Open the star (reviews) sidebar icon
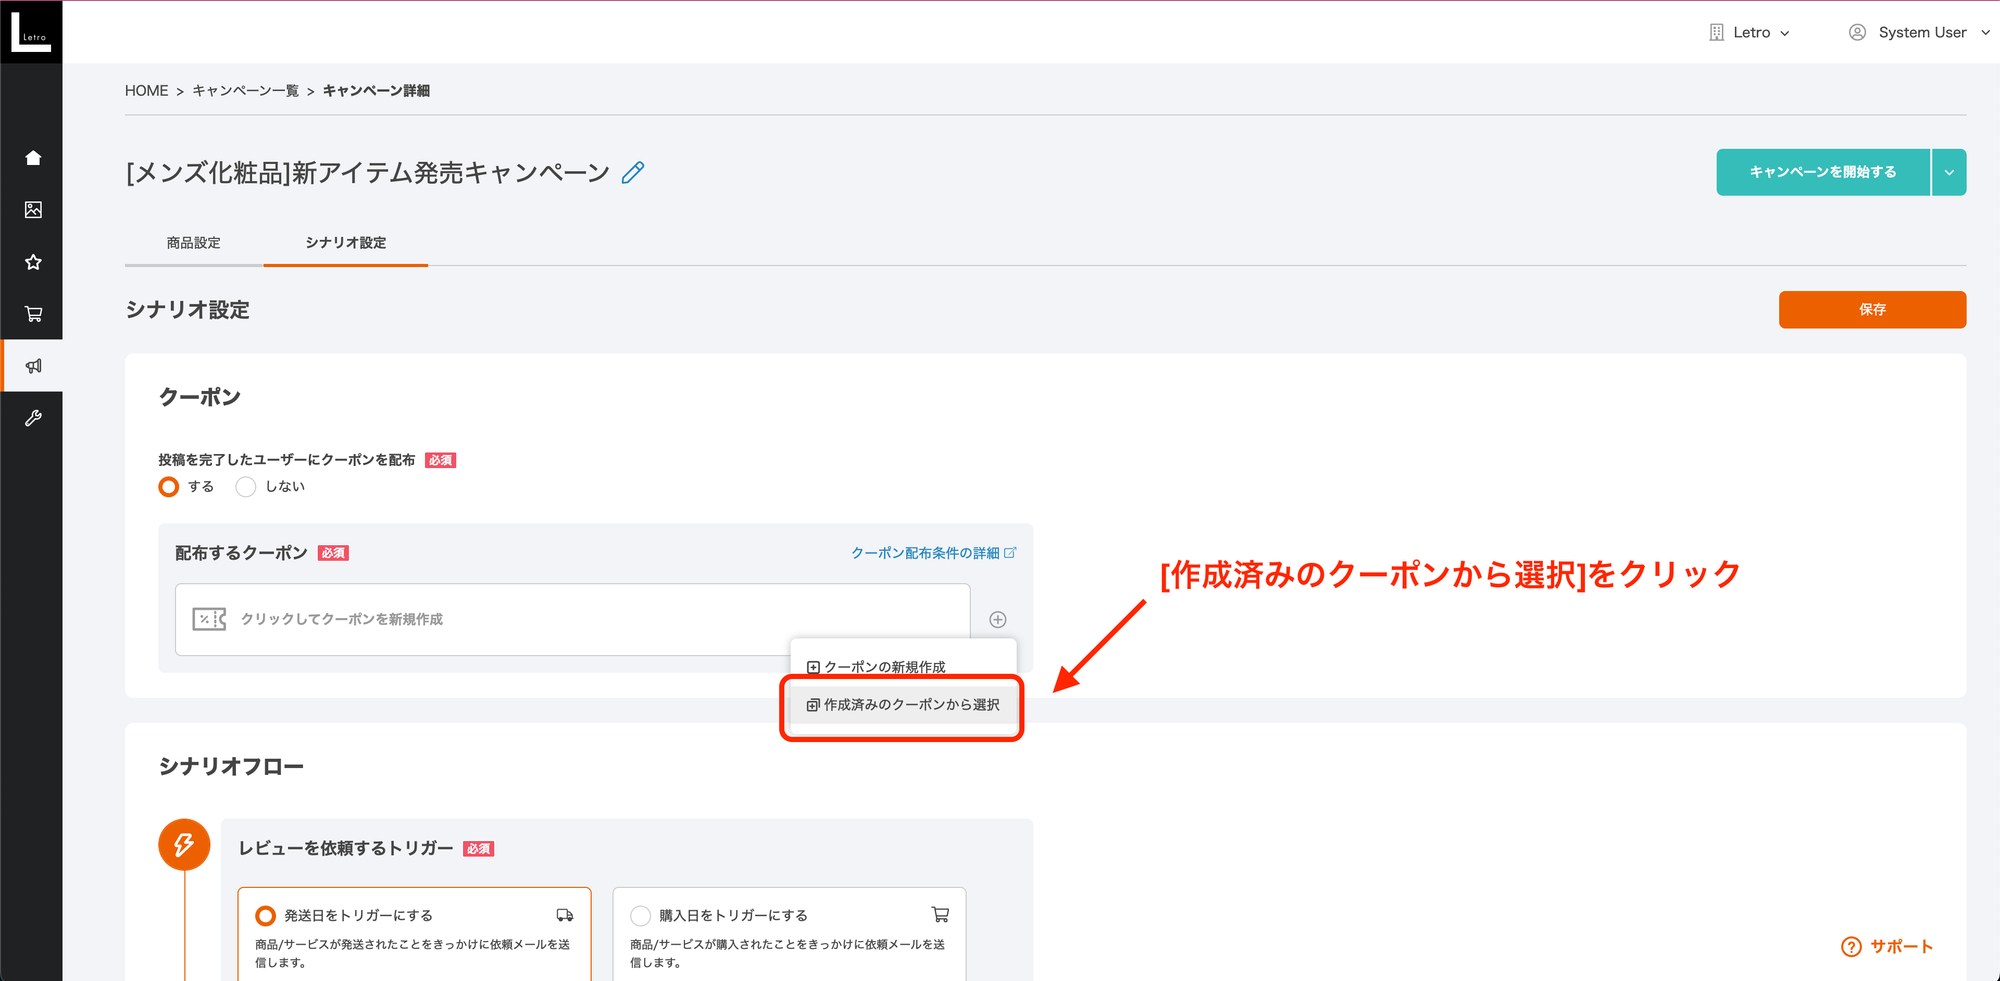Screen dimensions: 2000x981 [32, 261]
